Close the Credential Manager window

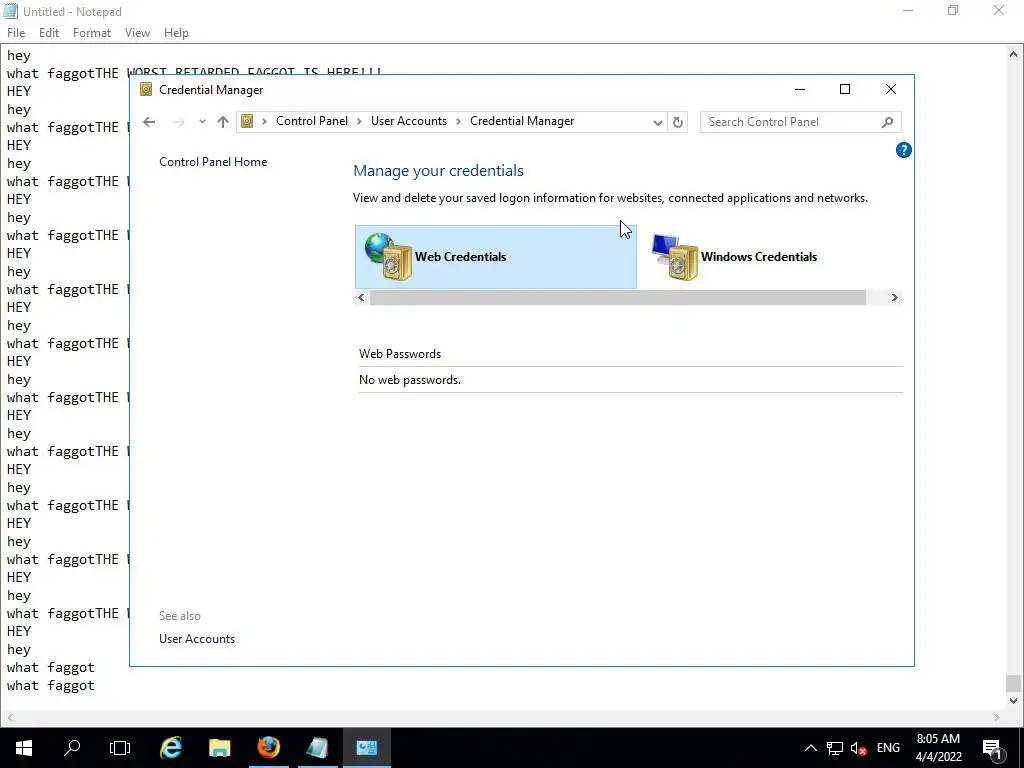(891, 89)
